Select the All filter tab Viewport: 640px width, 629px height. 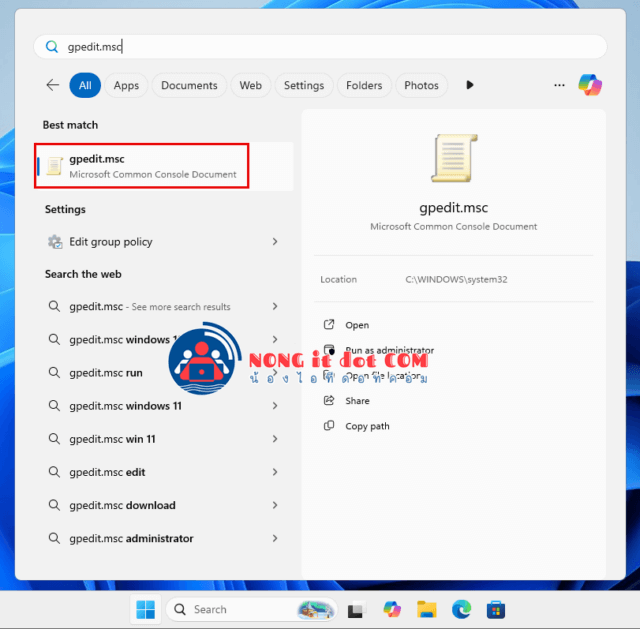point(85,85)
